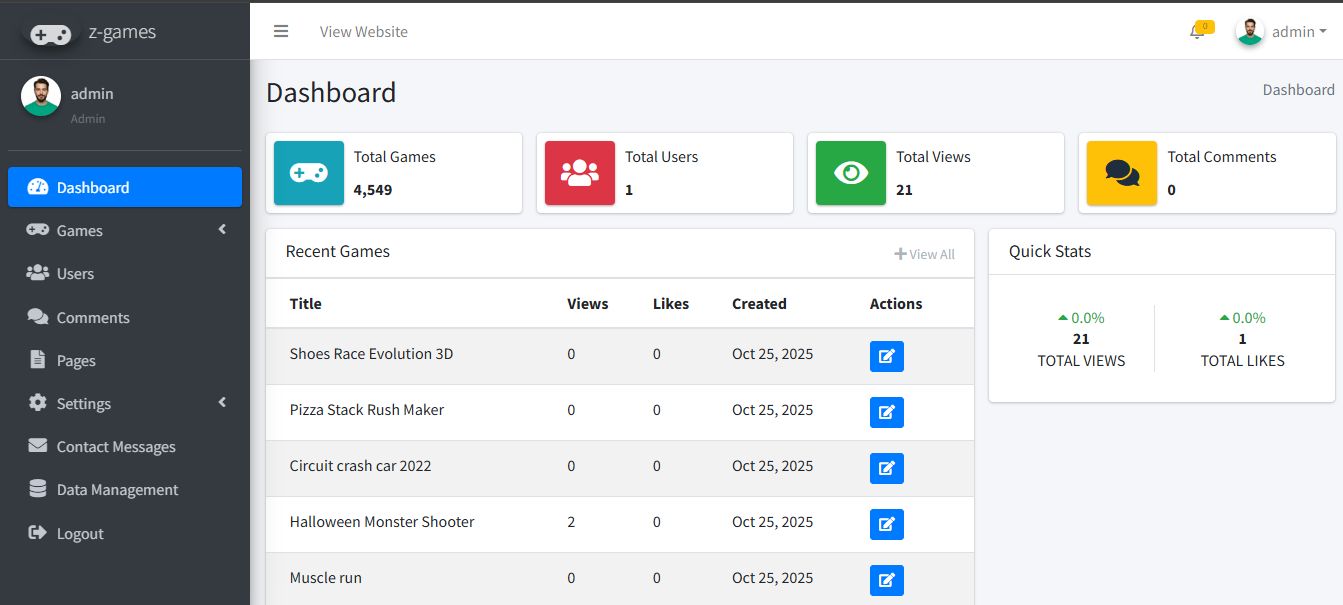Click the Total Games gamepad icon

click(x=309, y=173)
